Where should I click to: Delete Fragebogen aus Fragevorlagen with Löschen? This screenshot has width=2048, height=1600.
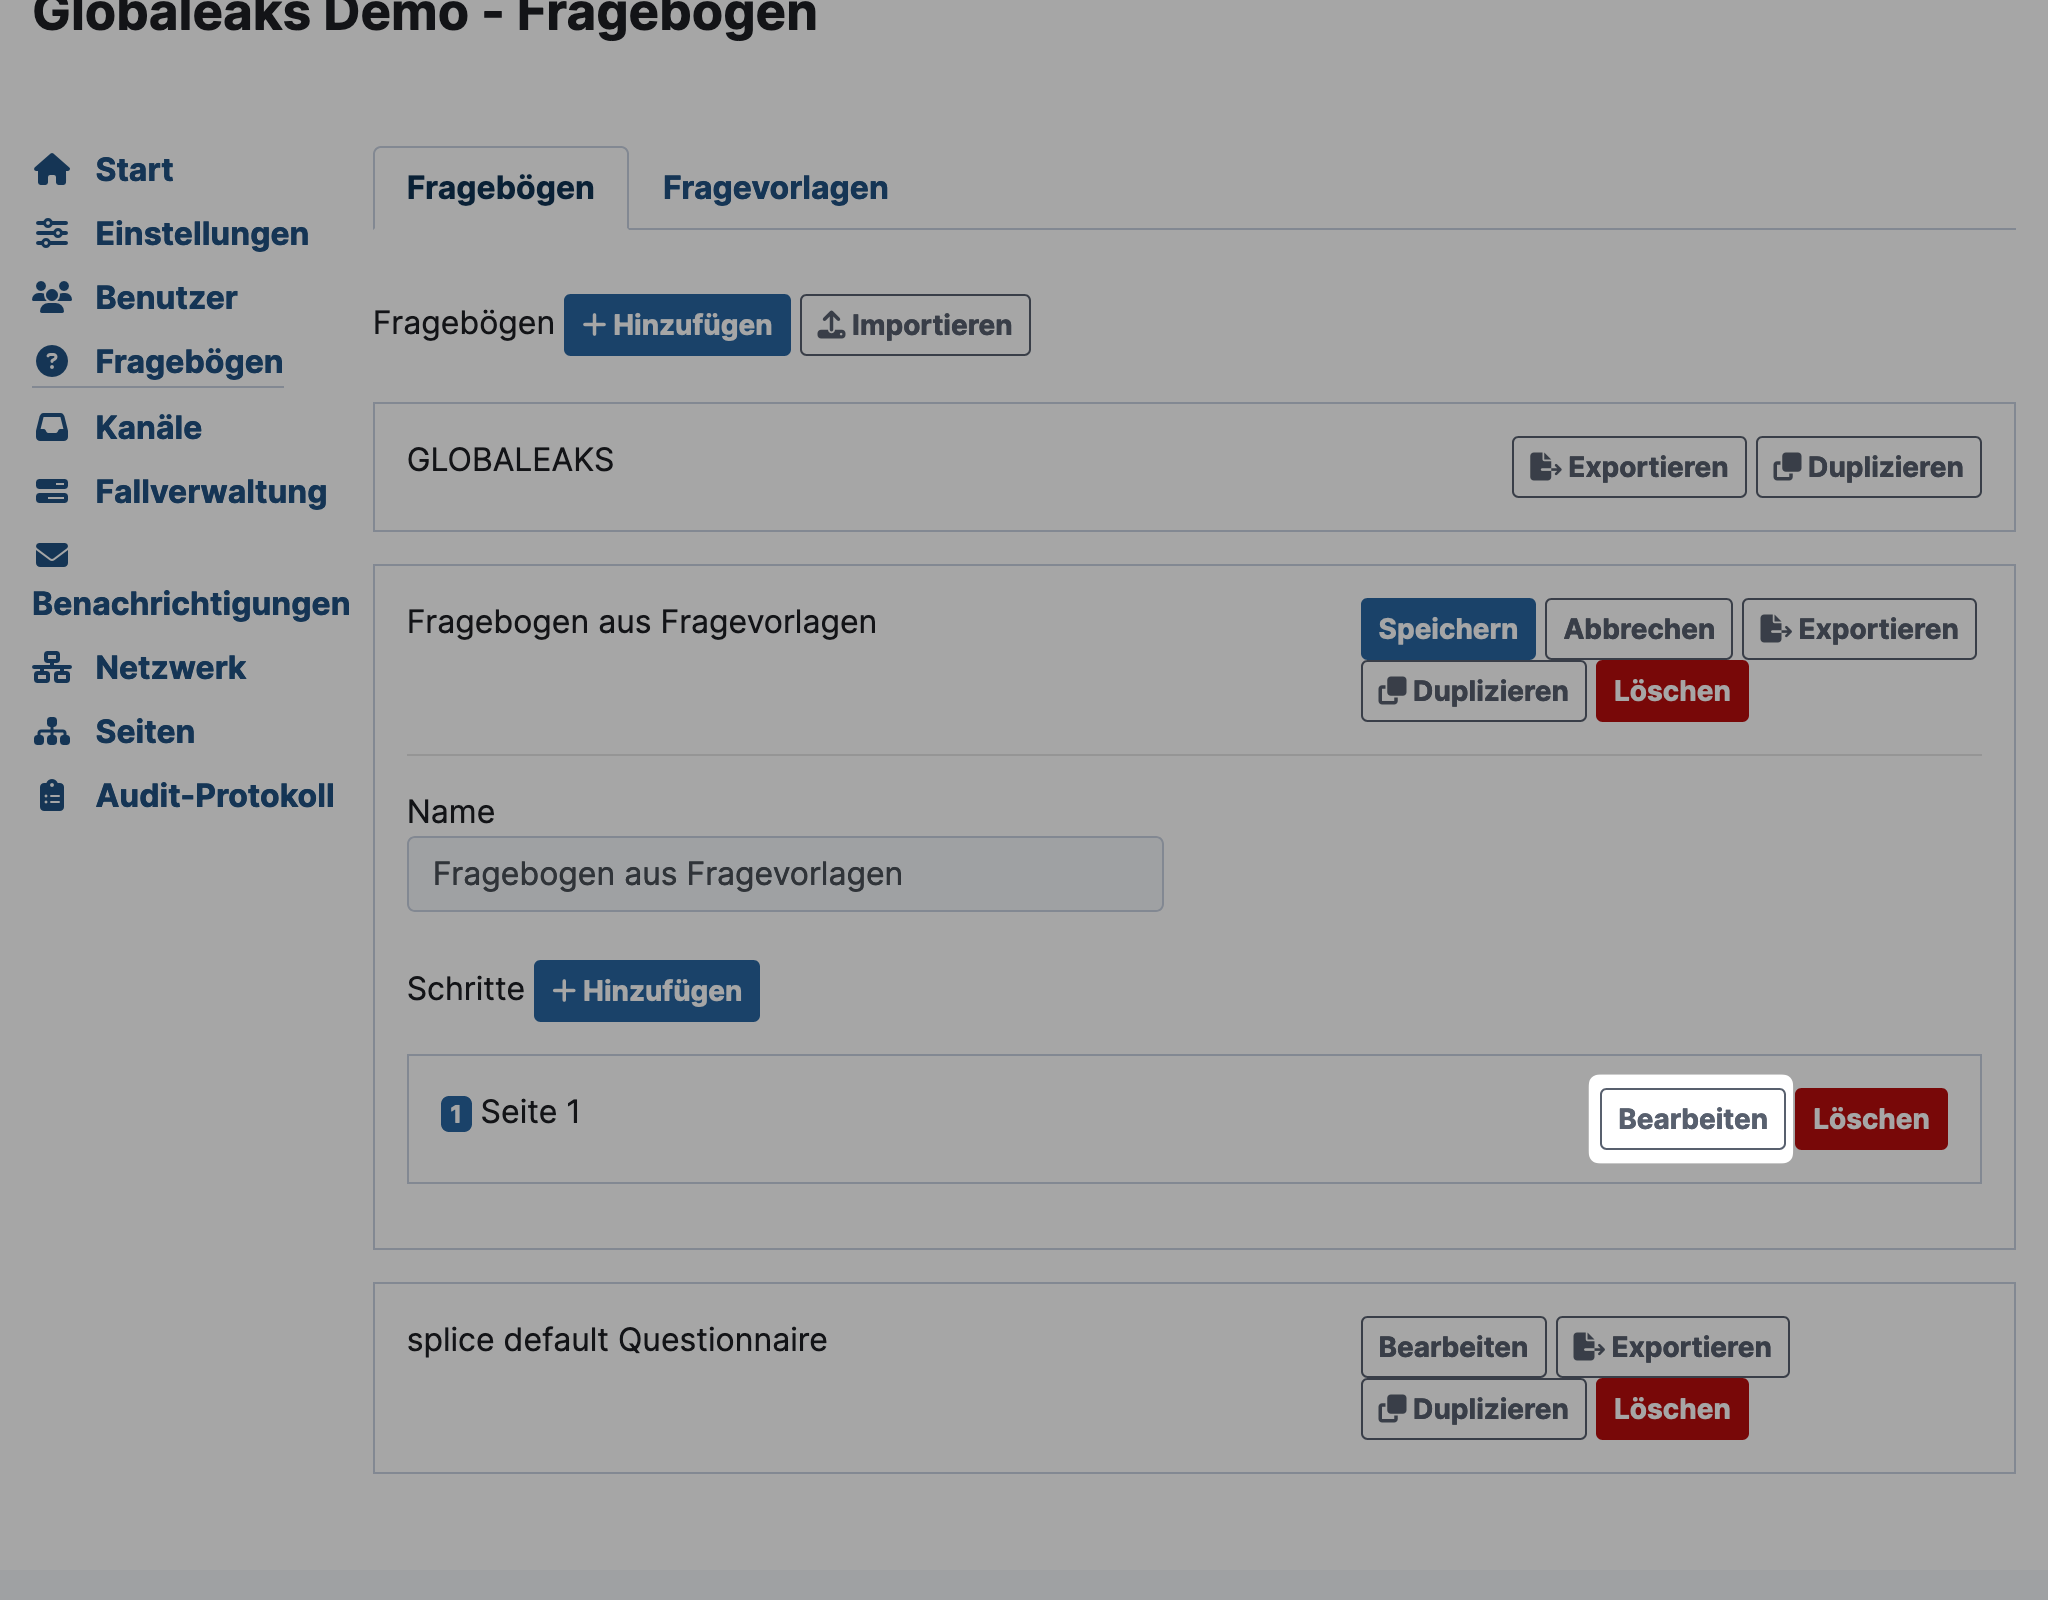[1672, 691]
